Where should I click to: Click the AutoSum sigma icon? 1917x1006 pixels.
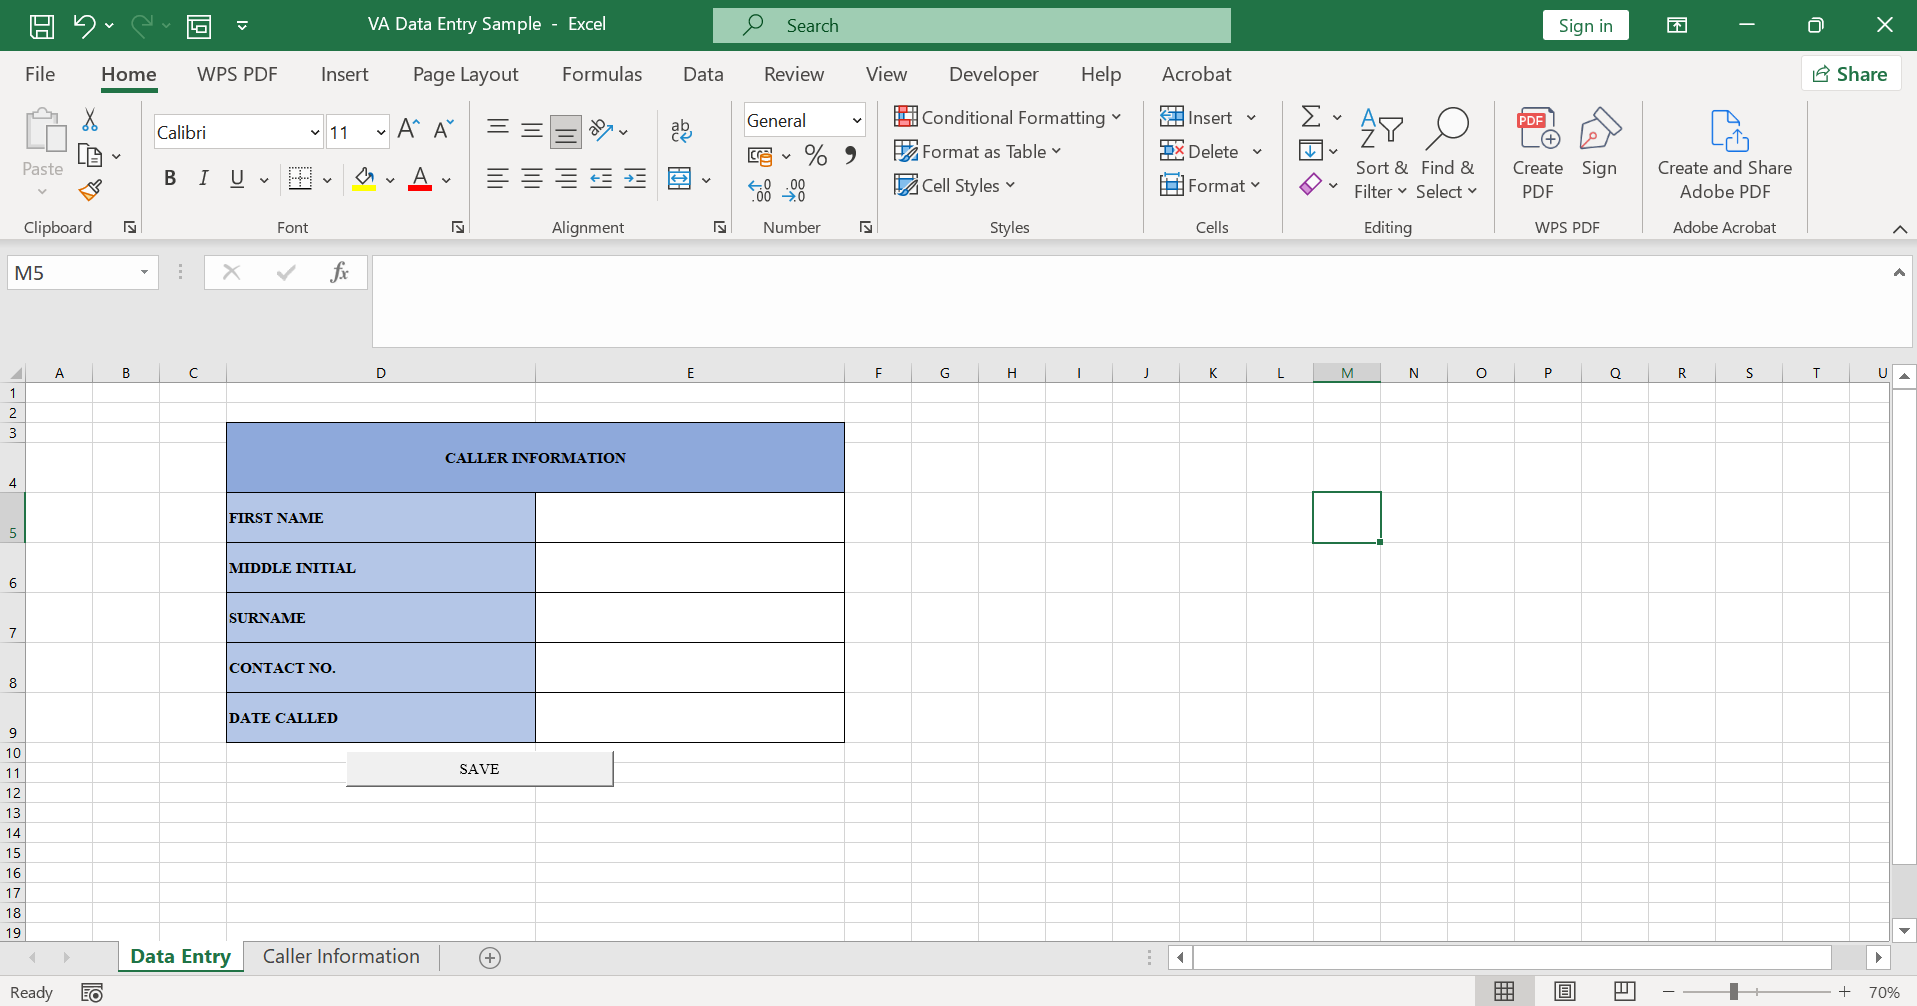(x=1310, y=117)
